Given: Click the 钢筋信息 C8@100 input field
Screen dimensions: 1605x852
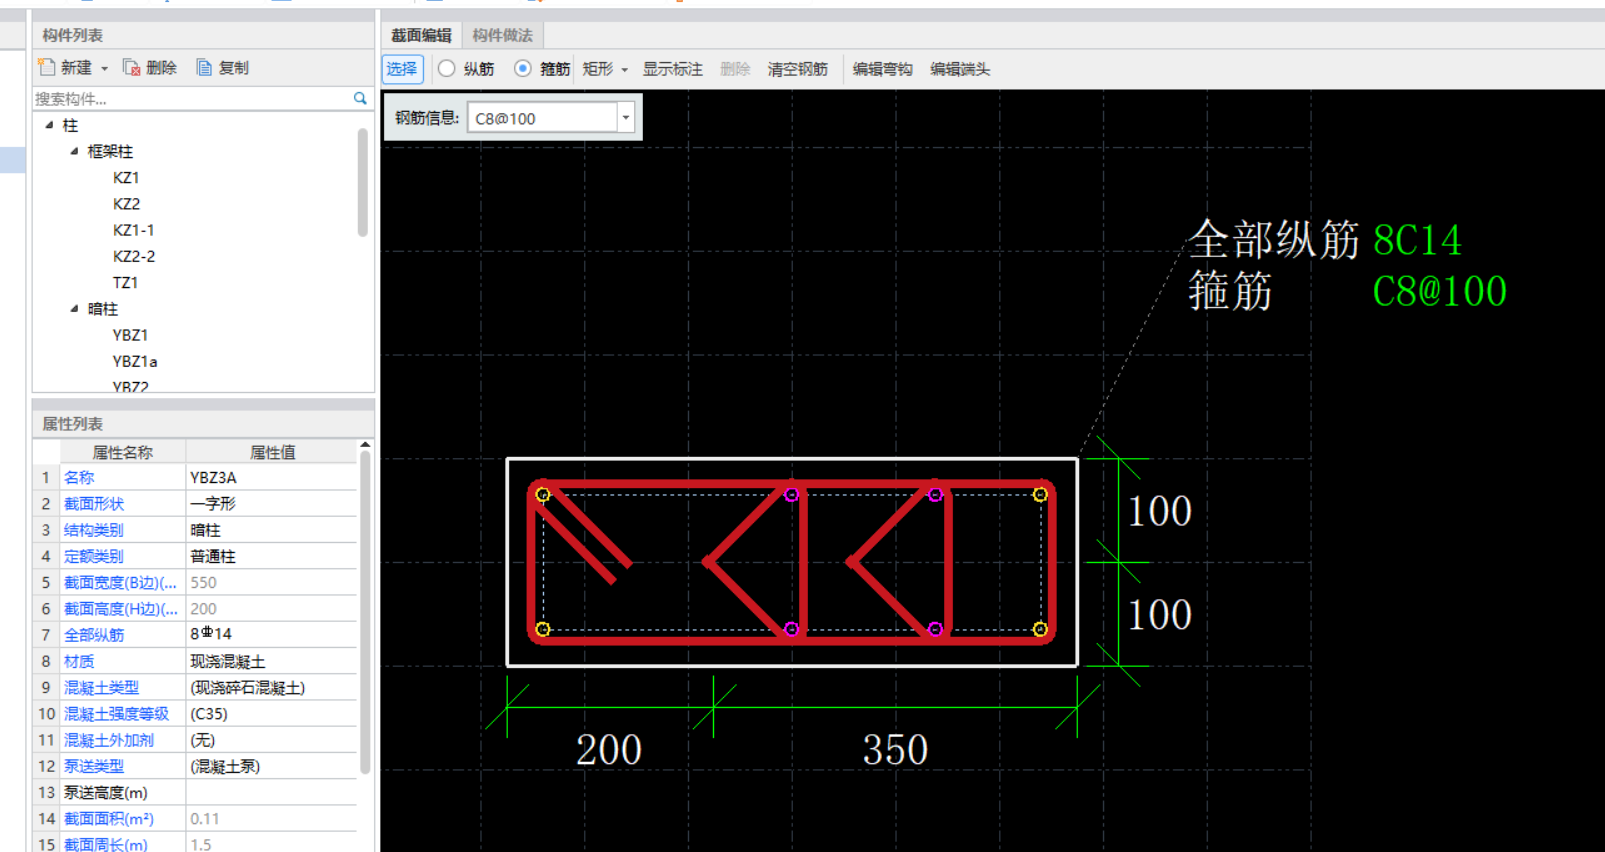Looking at the screenshot, I should tap(542, 118).
